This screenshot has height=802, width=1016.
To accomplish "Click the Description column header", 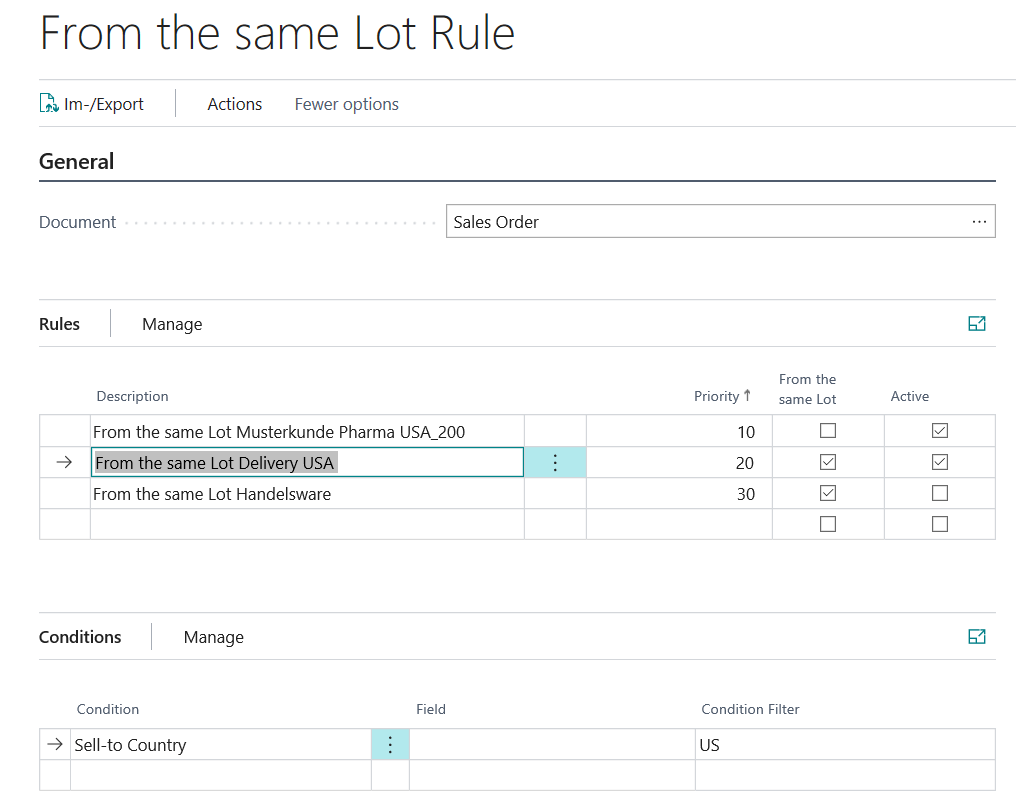I will (x=132, y=396).
